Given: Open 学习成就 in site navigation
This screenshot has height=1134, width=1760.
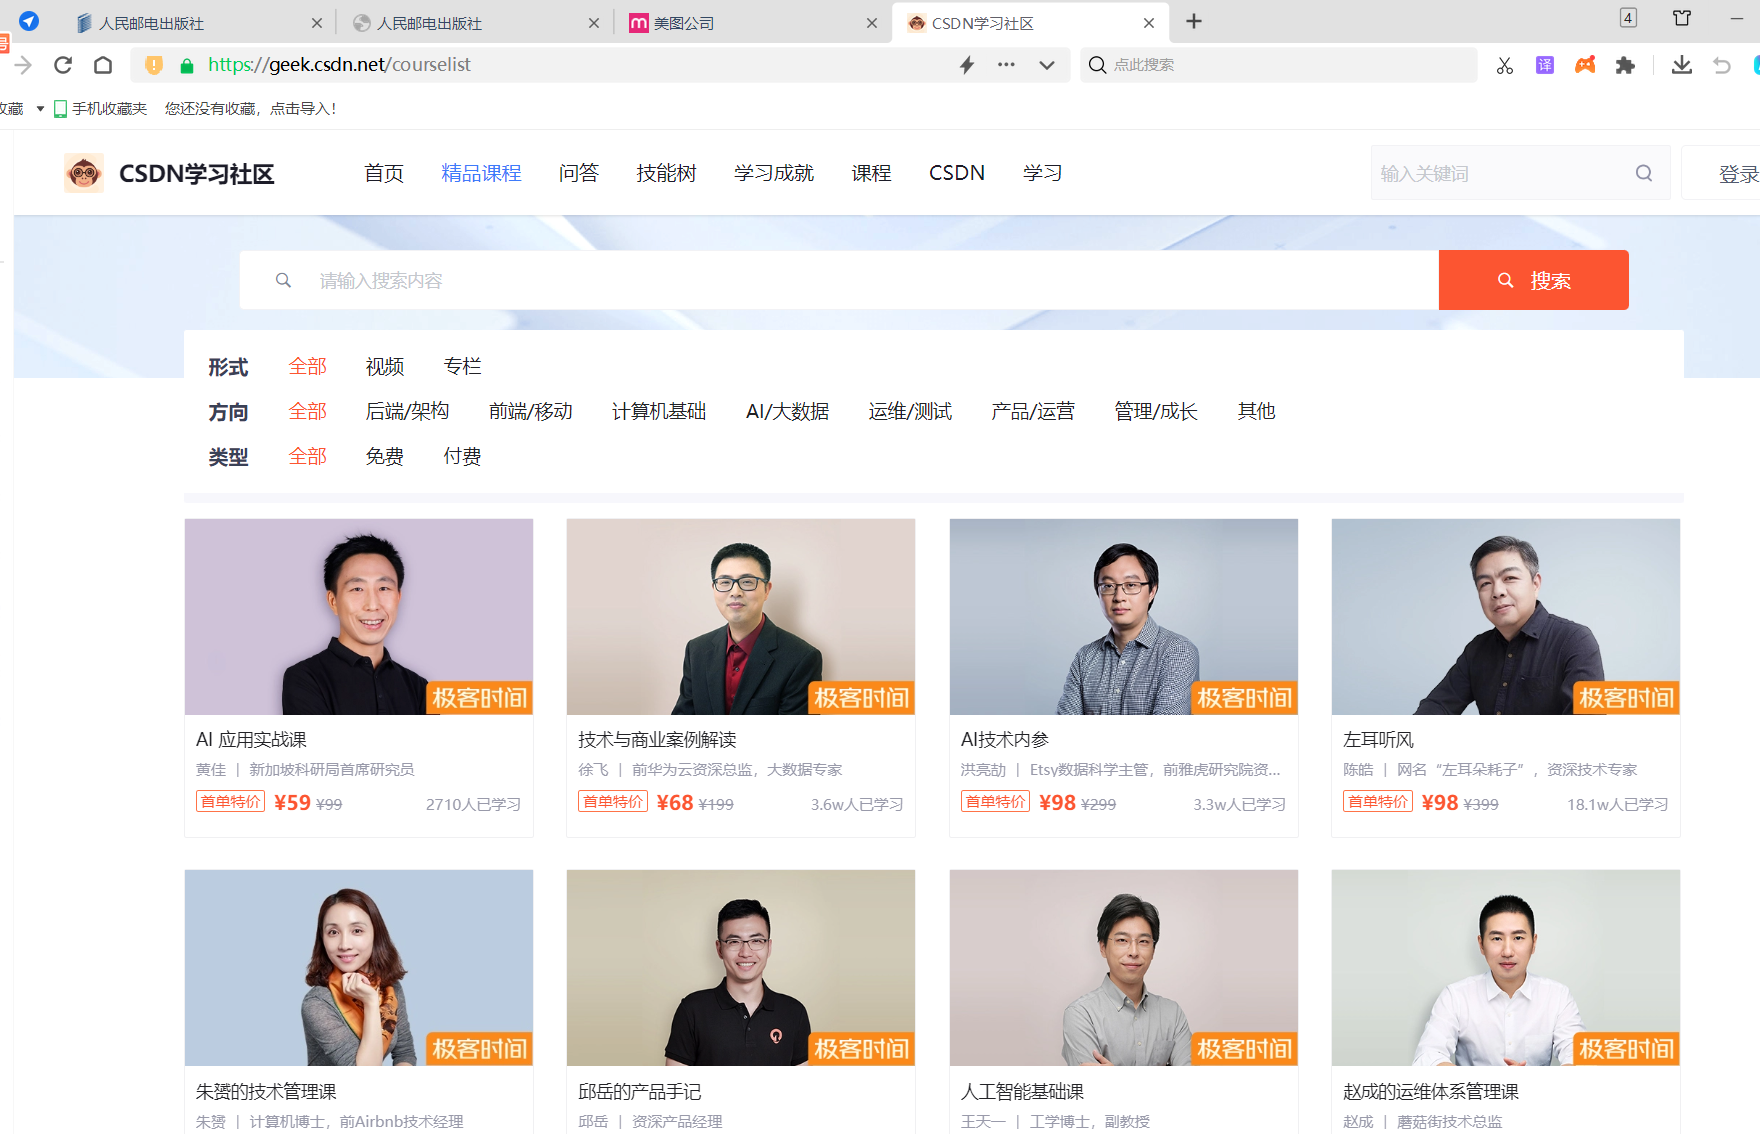Looking at the screenshot, I should [x=774, y=173].
